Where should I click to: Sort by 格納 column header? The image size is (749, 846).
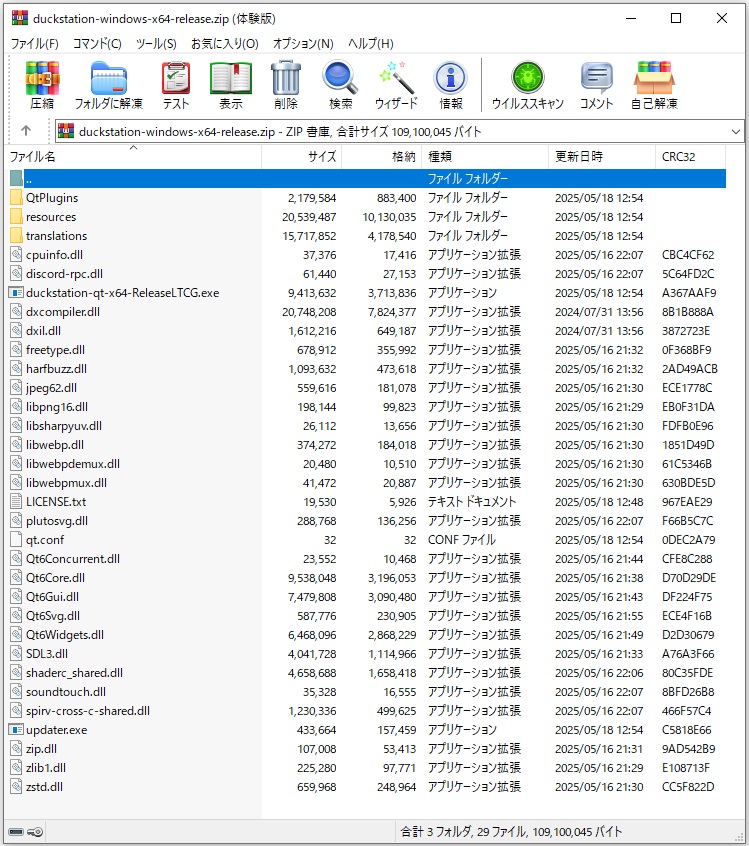point(382,156)
